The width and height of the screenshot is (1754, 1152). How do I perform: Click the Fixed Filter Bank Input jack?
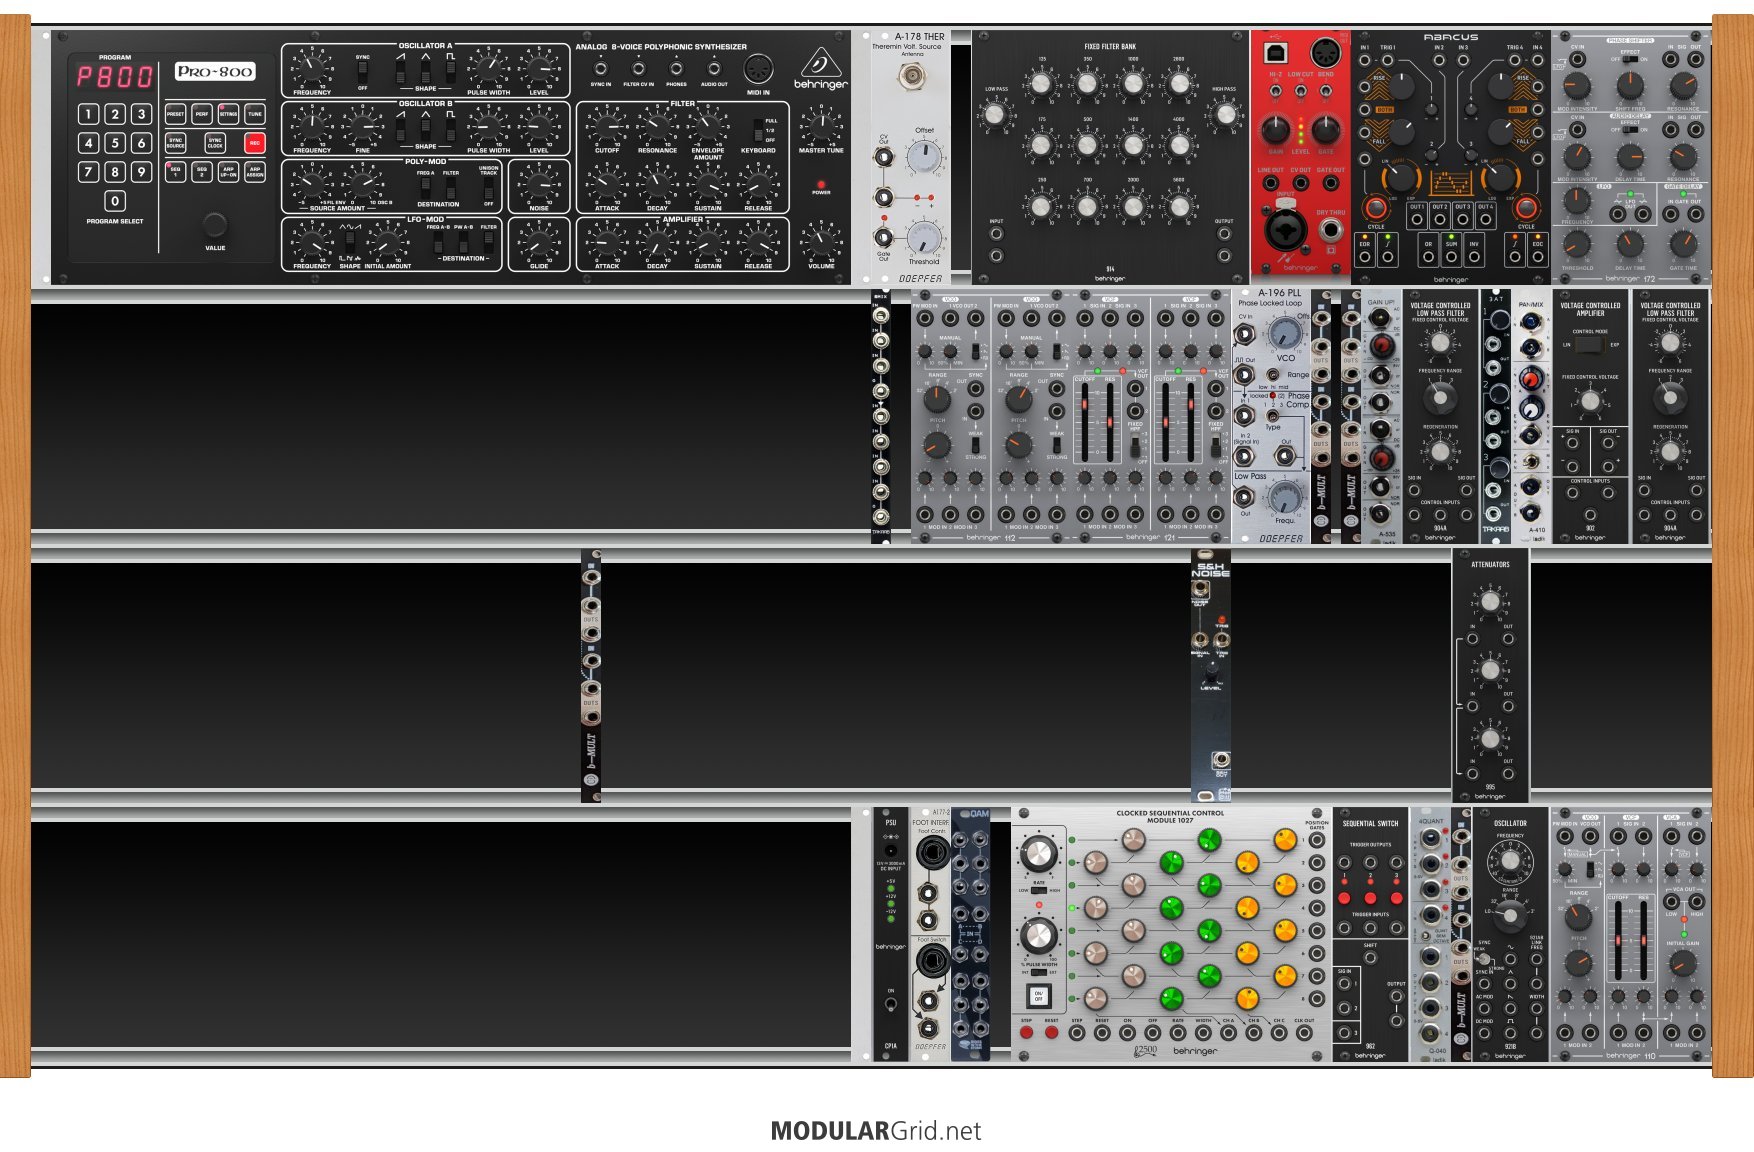[x=996, y=234]
